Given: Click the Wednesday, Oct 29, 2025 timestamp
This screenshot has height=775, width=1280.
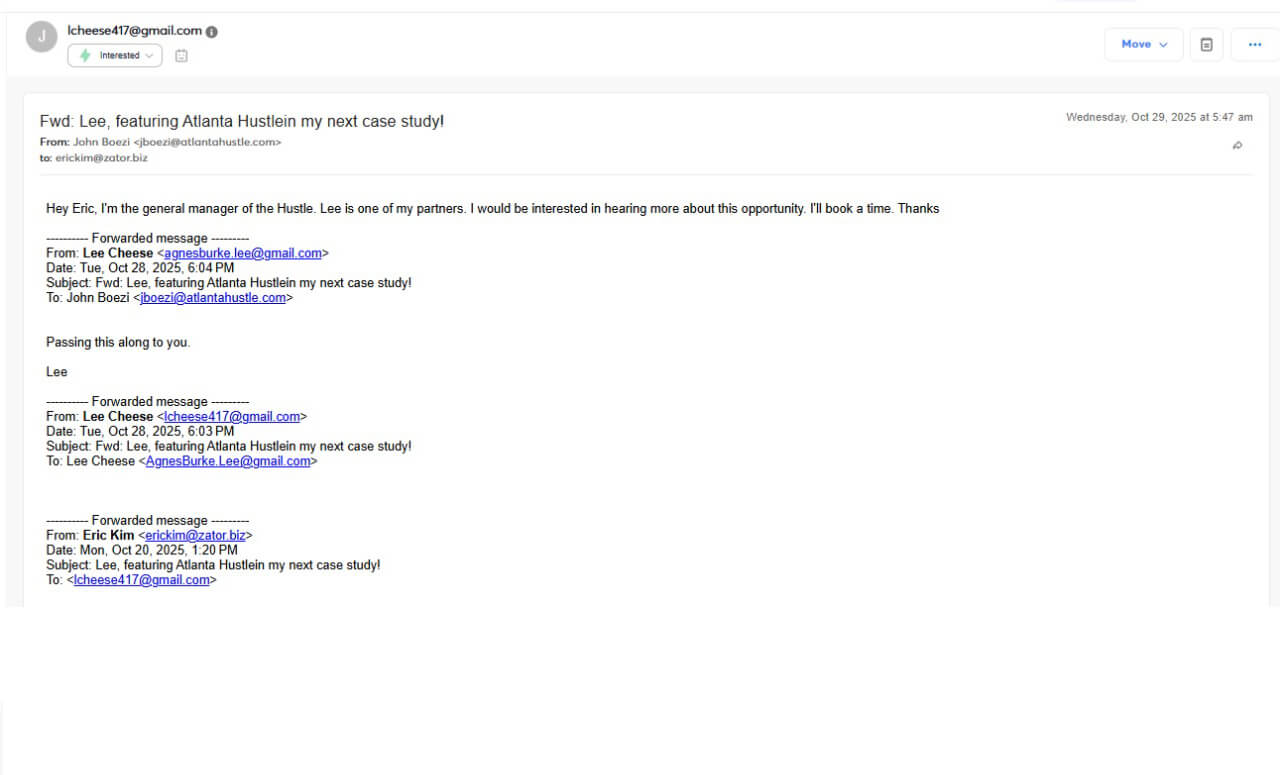Looking at the screenshot, I should (1158, 117).
